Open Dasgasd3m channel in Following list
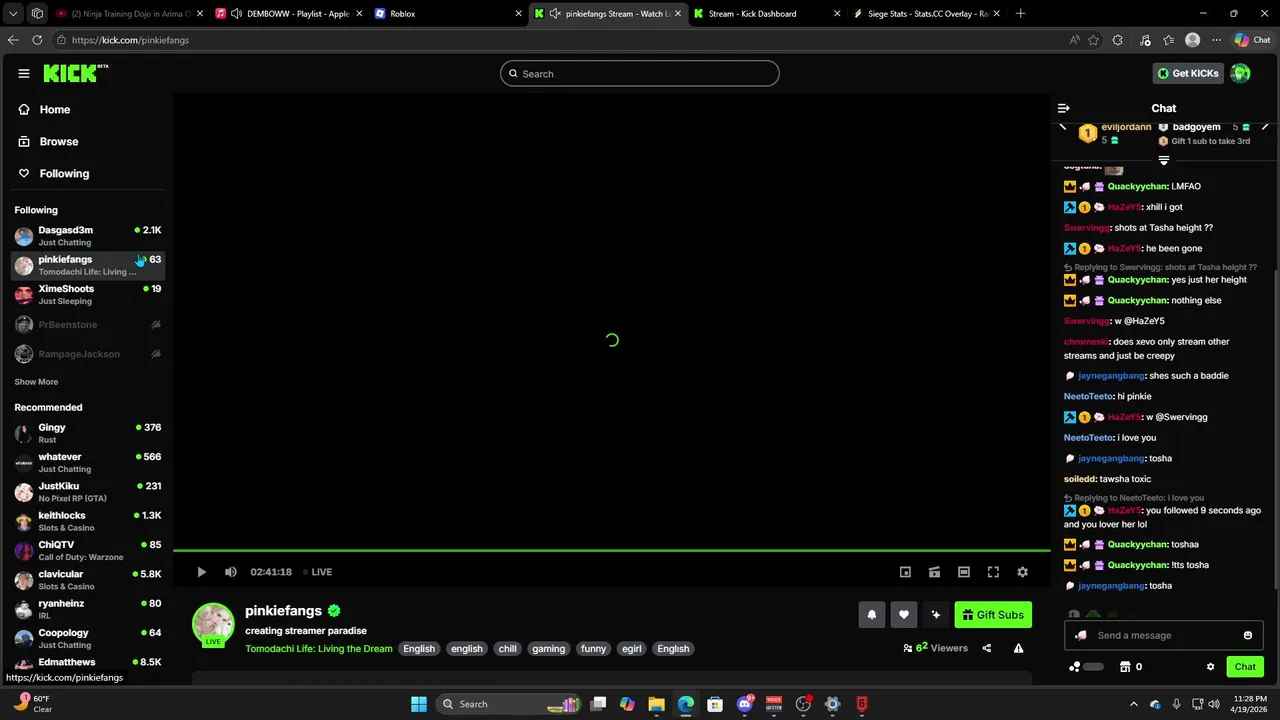Screen dimensions: 1280x720 87,236
